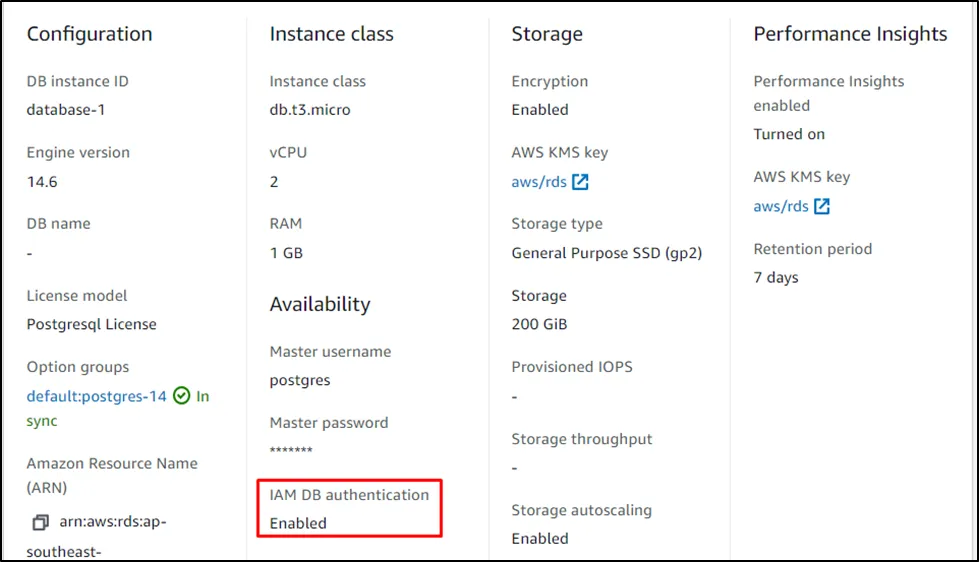
Task: Click the Configuration section heading
Action: coord(89,34)
